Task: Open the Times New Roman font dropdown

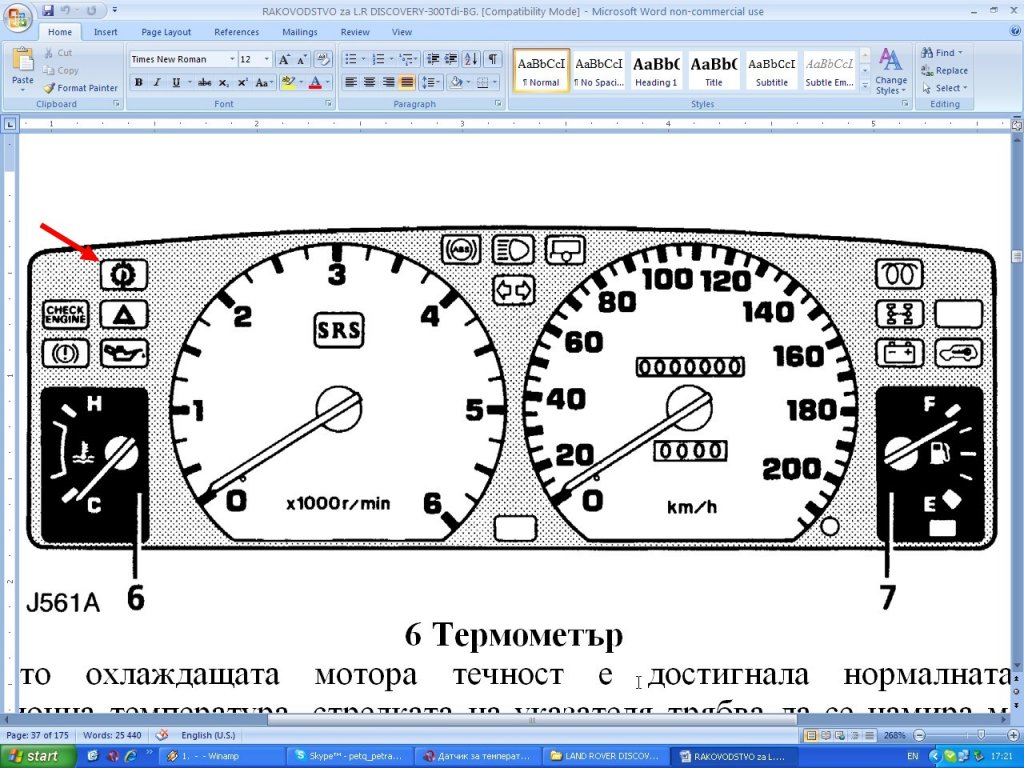Action: click(232, 60)
